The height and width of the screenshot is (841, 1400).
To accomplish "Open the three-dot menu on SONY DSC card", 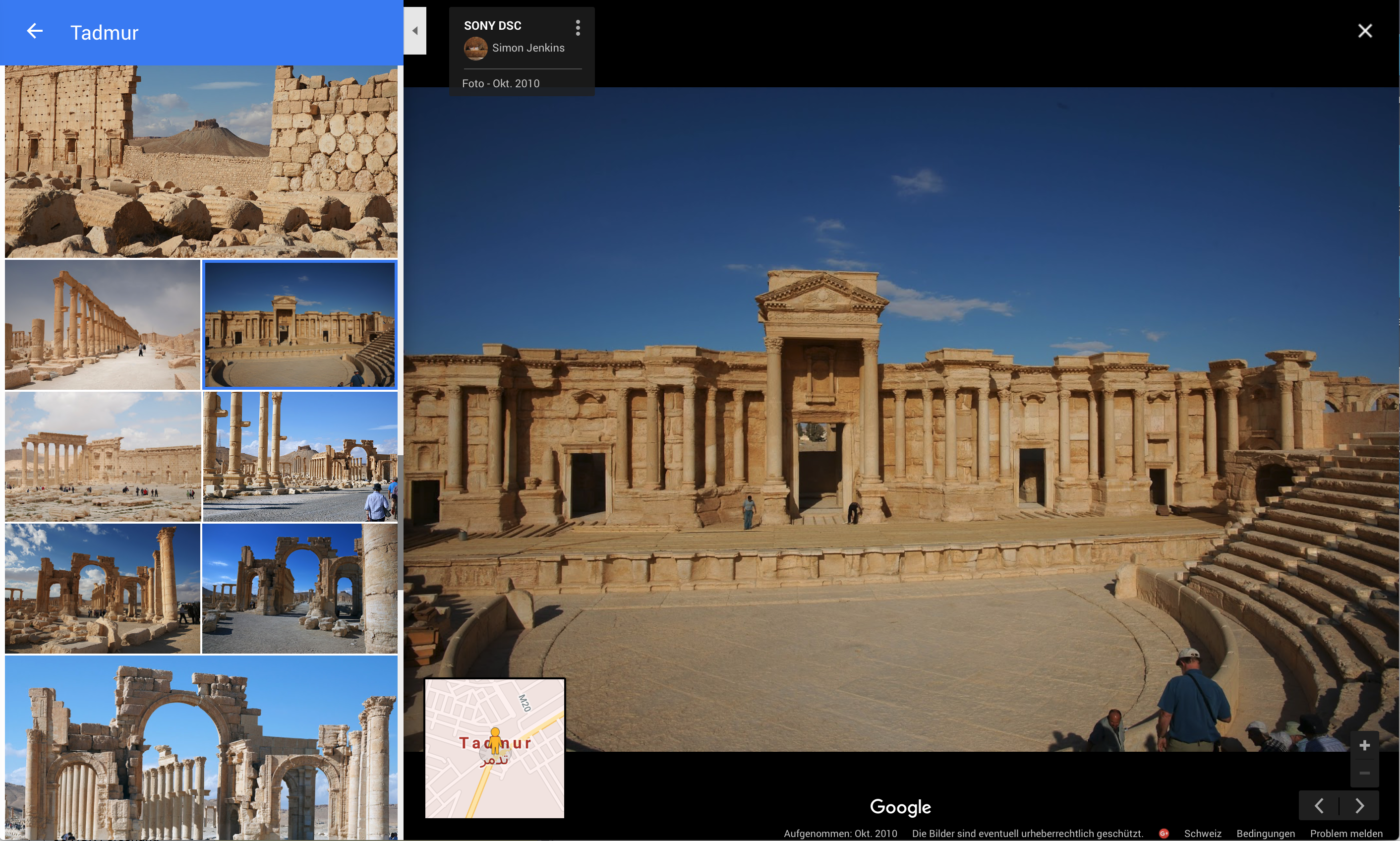I will click(x=577, y=27).
